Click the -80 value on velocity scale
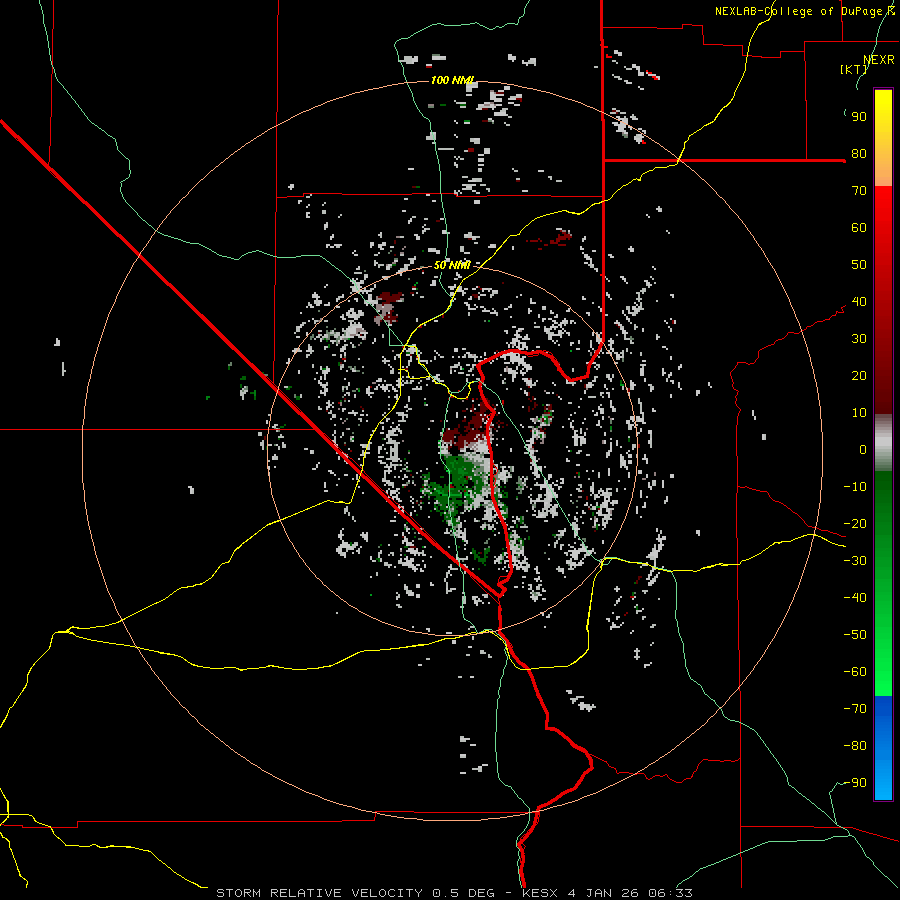The image size is (900, 900). (x=855, y=746)
